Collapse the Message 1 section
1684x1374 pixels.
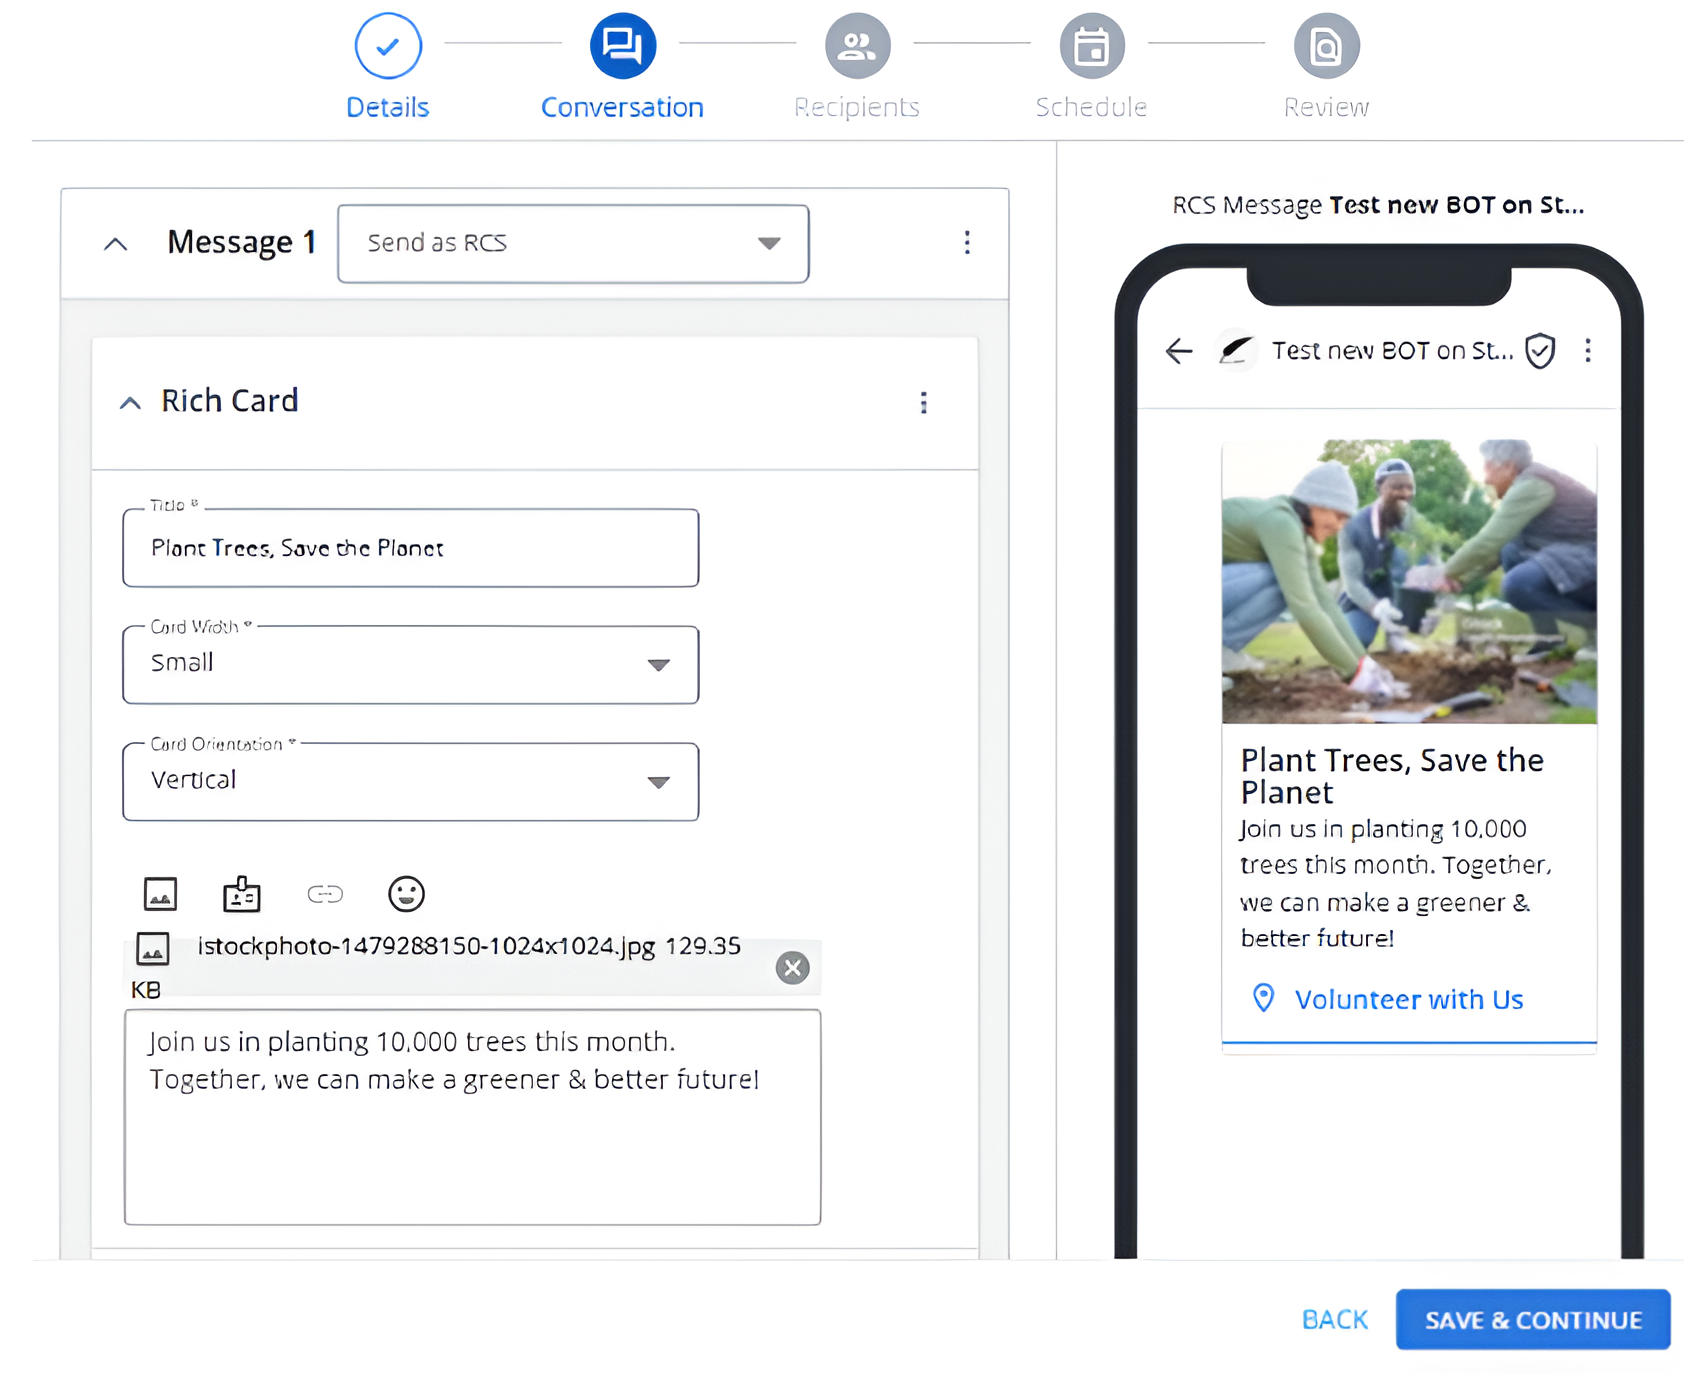point(116,243)
